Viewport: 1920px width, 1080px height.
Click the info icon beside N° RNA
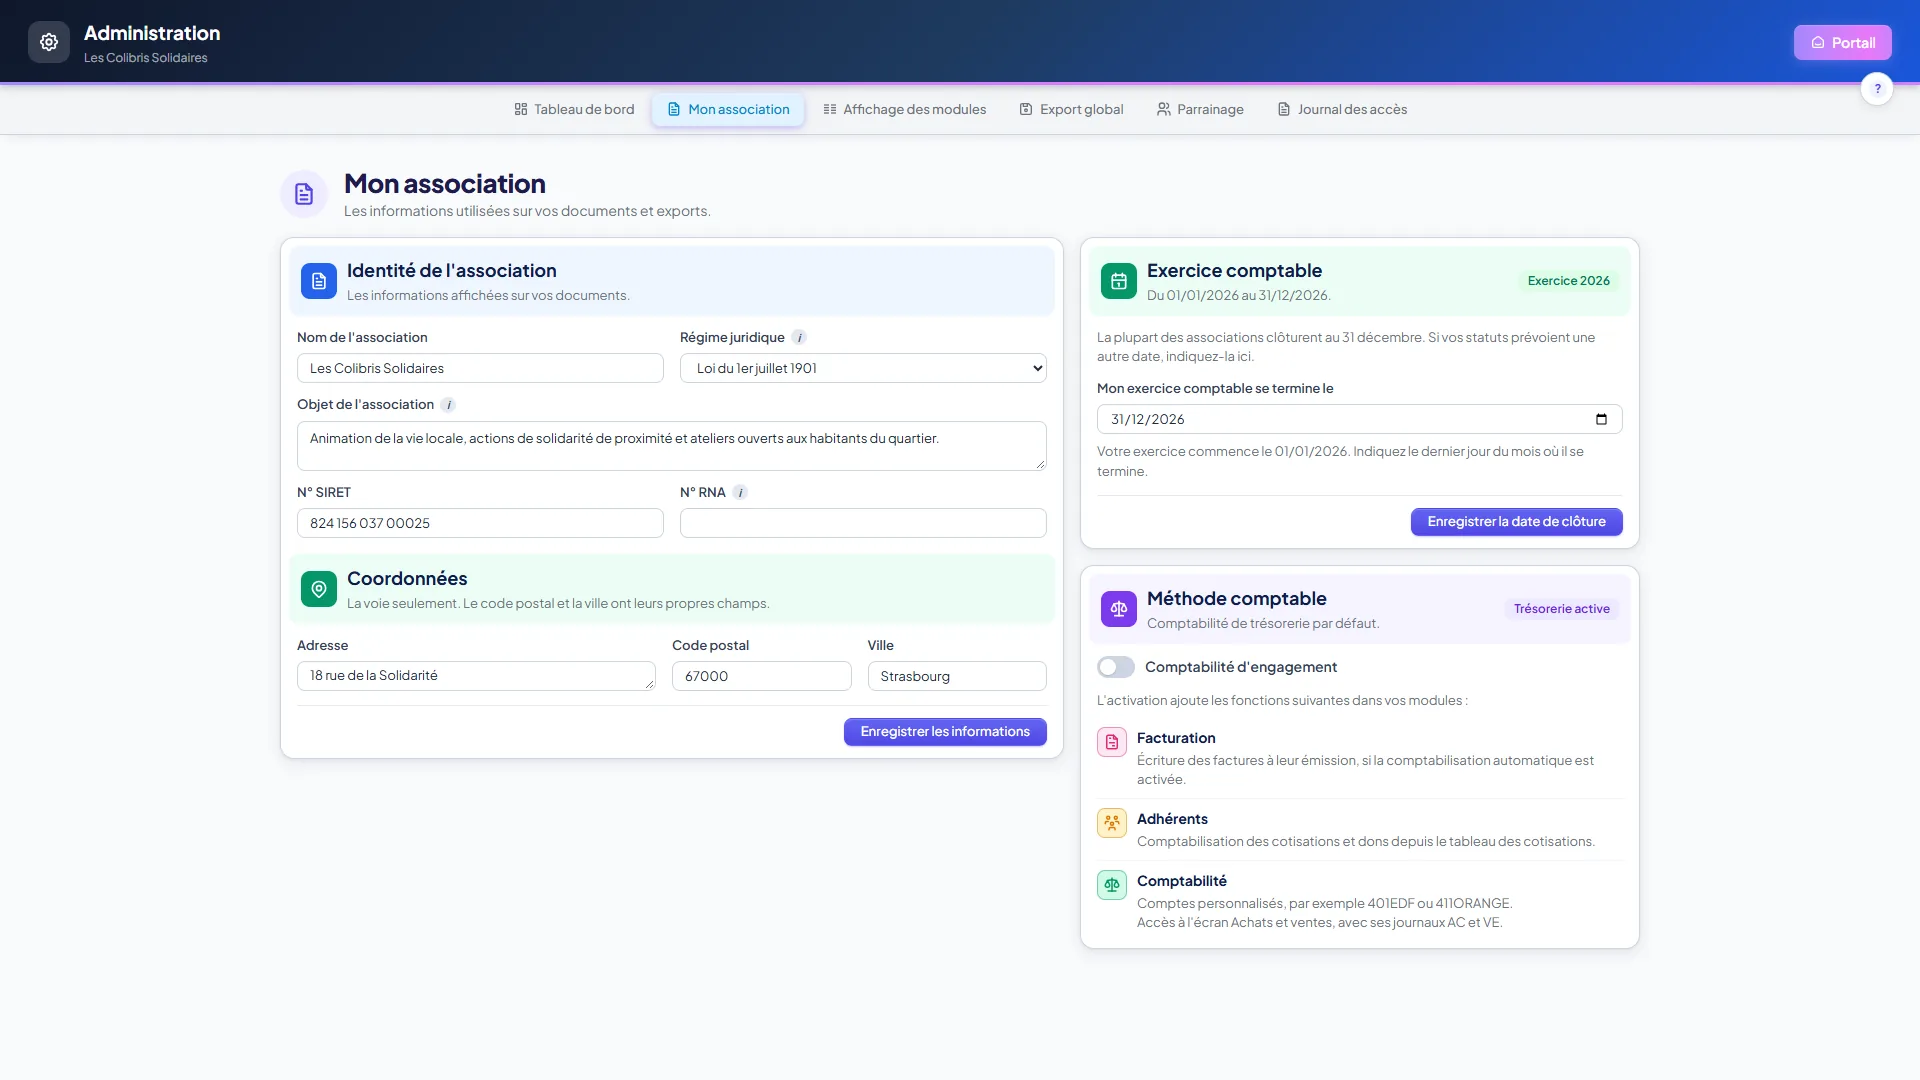[740, 493]
